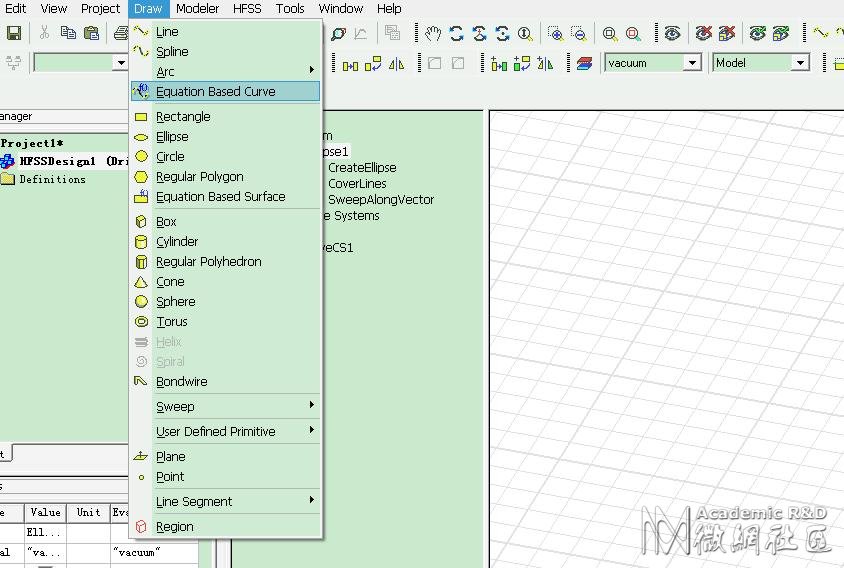Choose Cone from the Draw menu

[226, 282]
